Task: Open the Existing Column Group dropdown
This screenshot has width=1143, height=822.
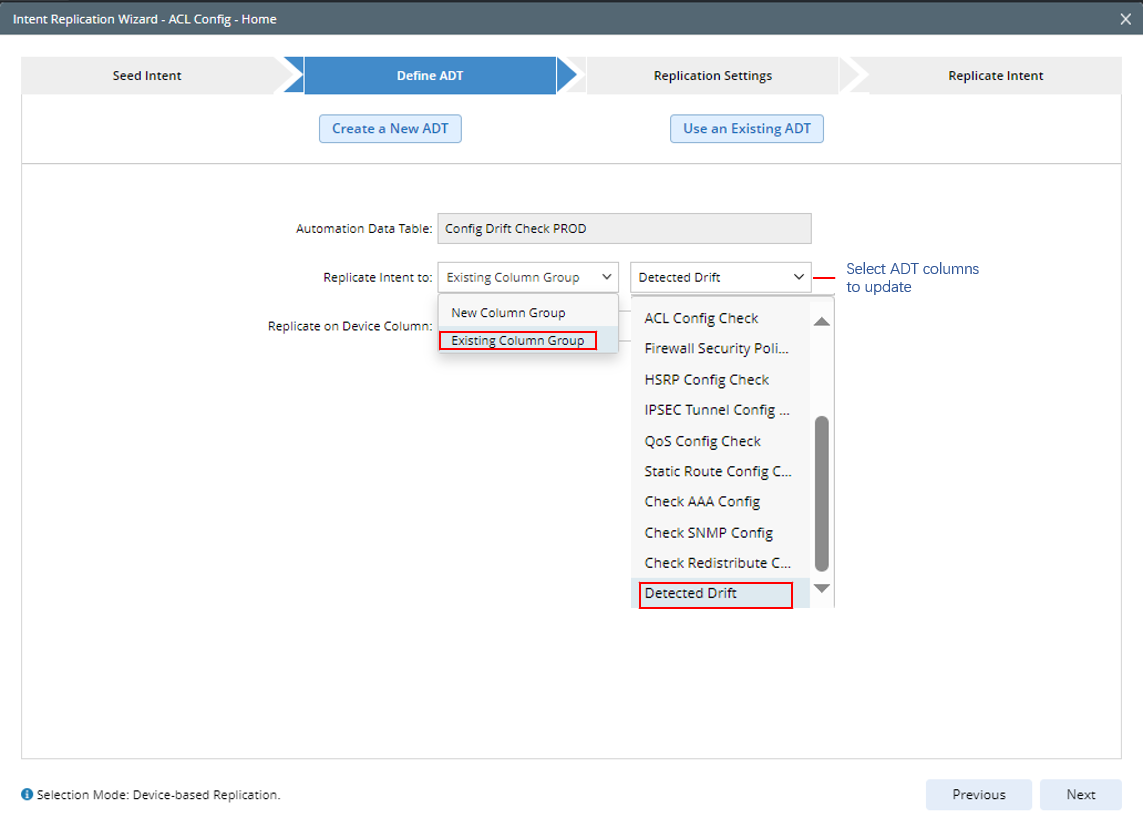Action: pos(528,278)
